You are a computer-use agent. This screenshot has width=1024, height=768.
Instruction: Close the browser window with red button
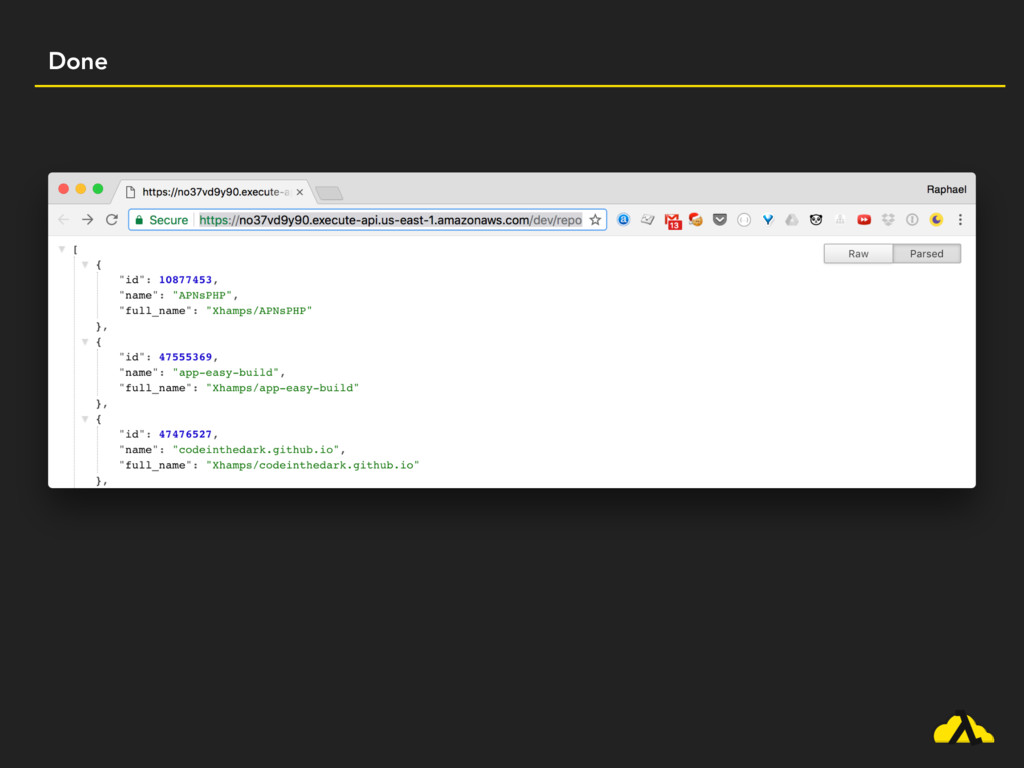point(63,189)
